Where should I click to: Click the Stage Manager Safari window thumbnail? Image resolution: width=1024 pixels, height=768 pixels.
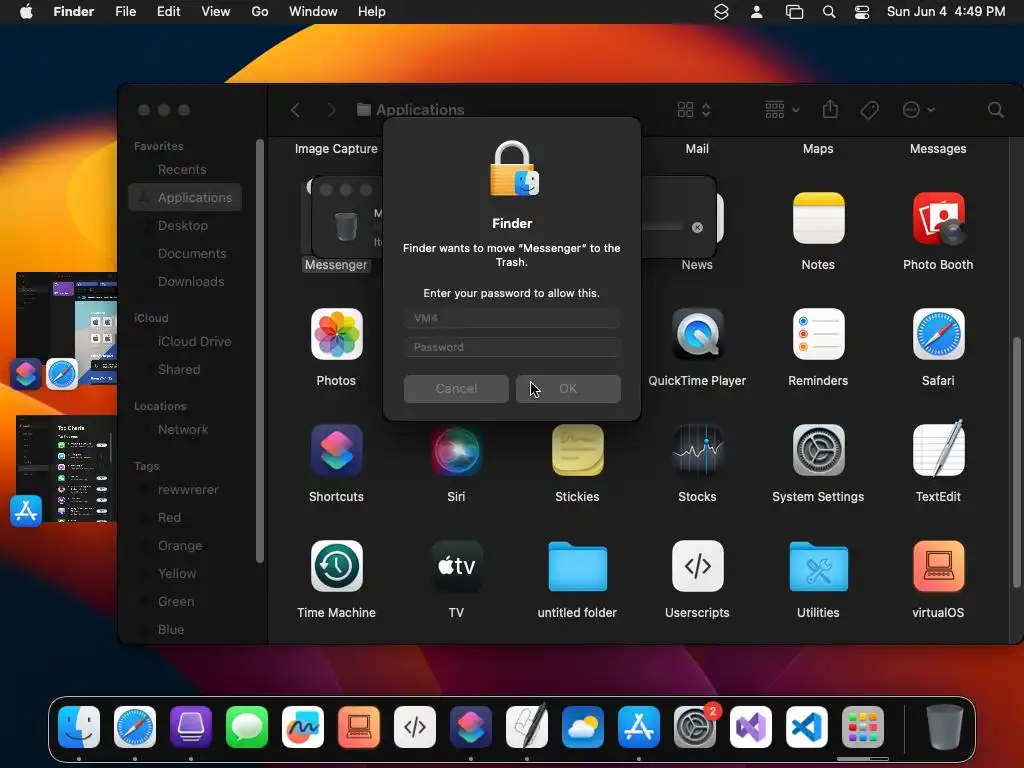(x=66, y=329)
